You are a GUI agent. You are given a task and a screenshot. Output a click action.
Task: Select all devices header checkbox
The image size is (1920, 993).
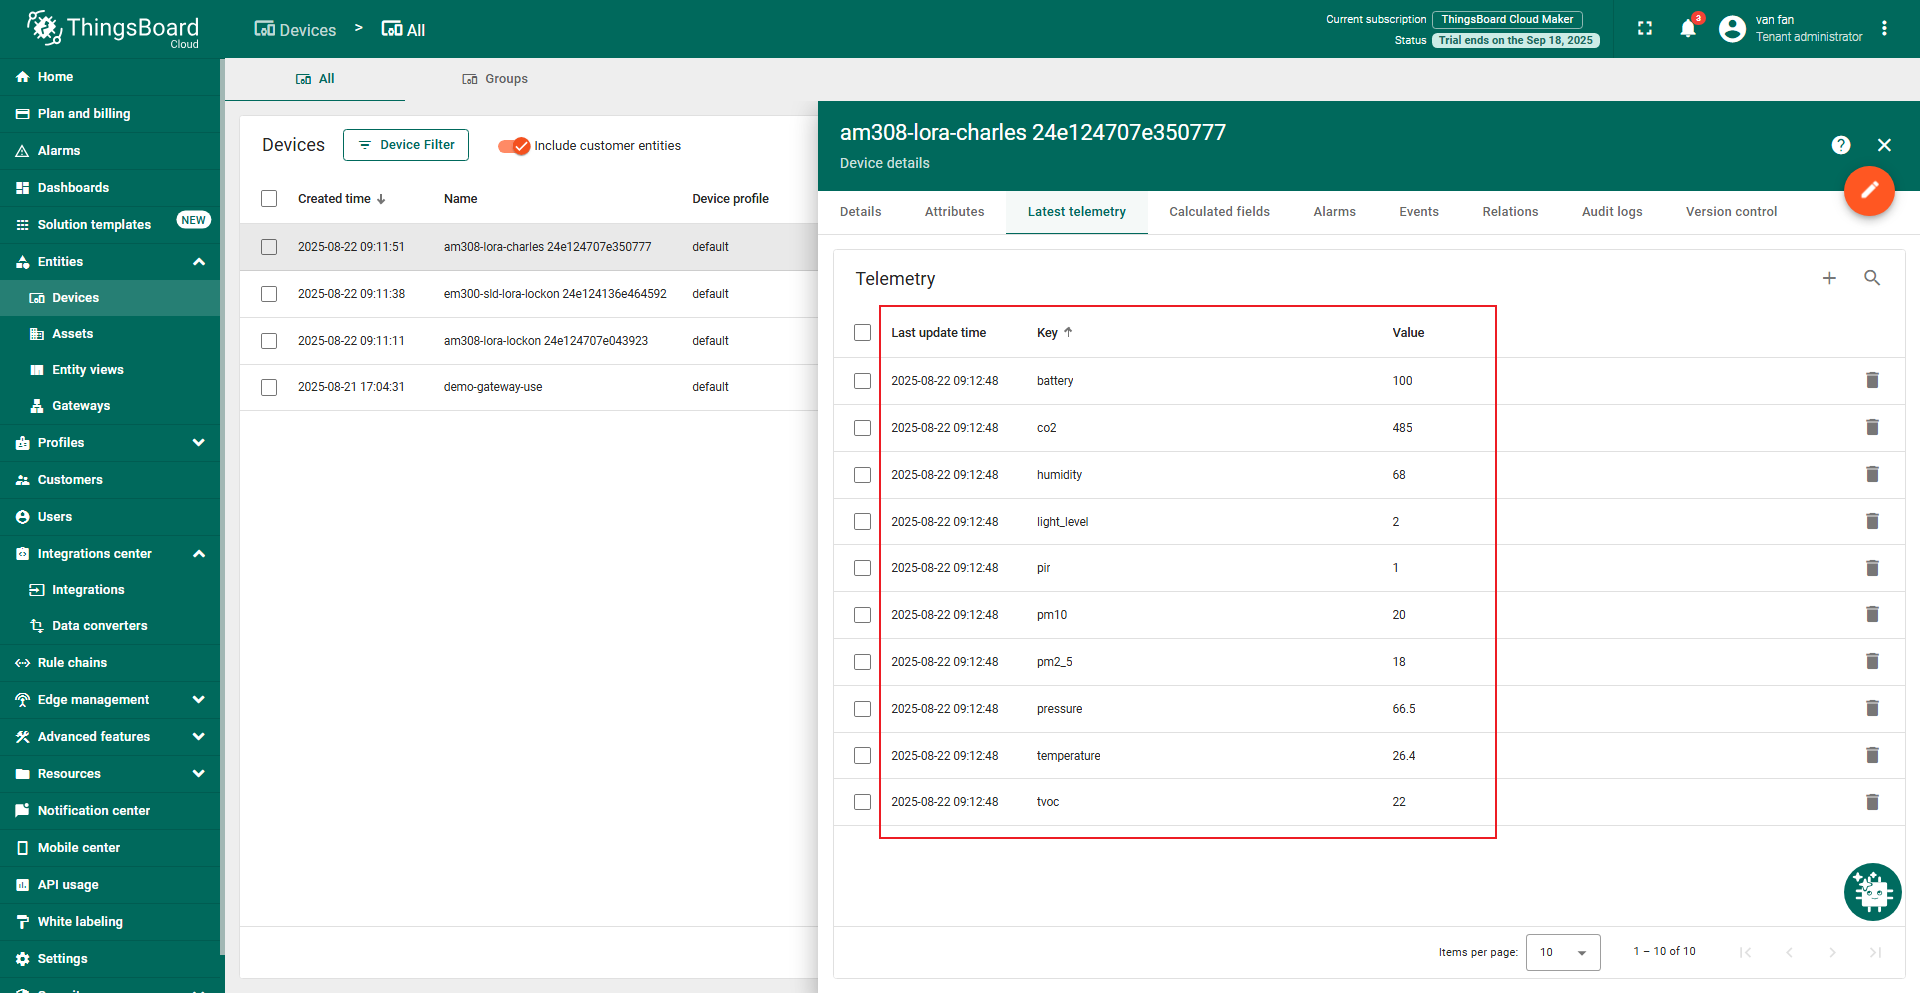269,199
